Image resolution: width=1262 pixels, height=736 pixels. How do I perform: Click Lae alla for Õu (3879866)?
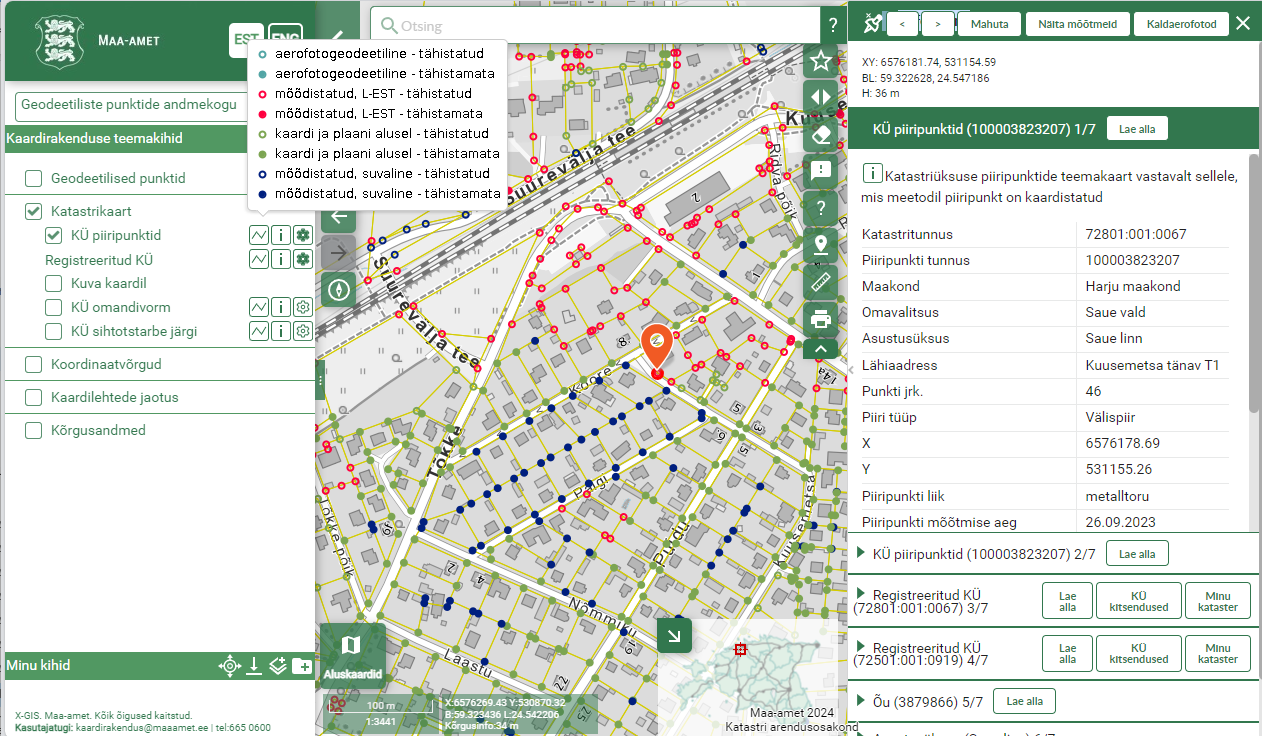(x=1026, y=700)
